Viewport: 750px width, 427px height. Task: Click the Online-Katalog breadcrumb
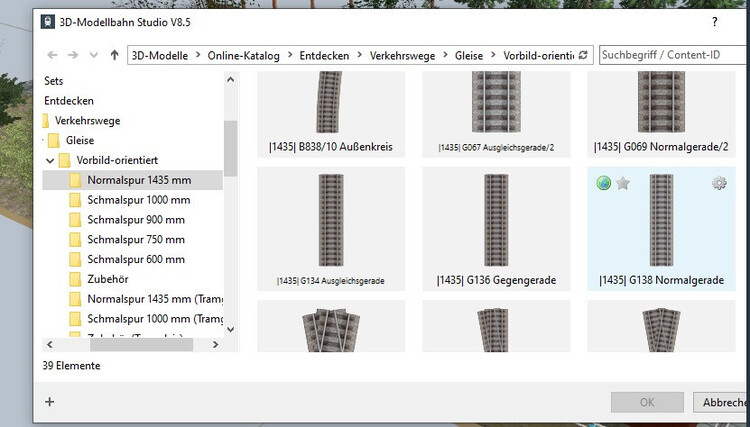[243, 55]
